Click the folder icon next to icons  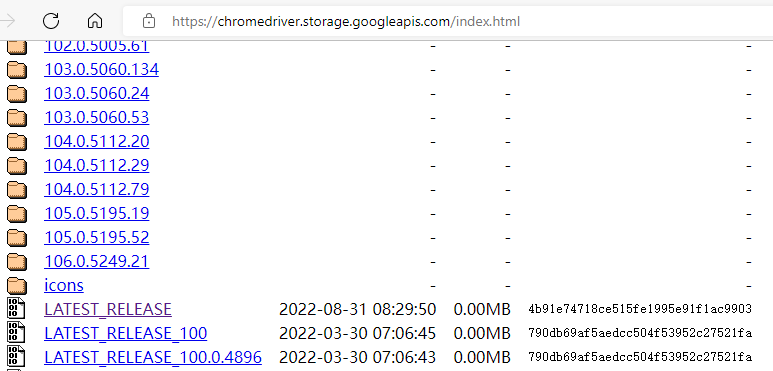(17, 286)
